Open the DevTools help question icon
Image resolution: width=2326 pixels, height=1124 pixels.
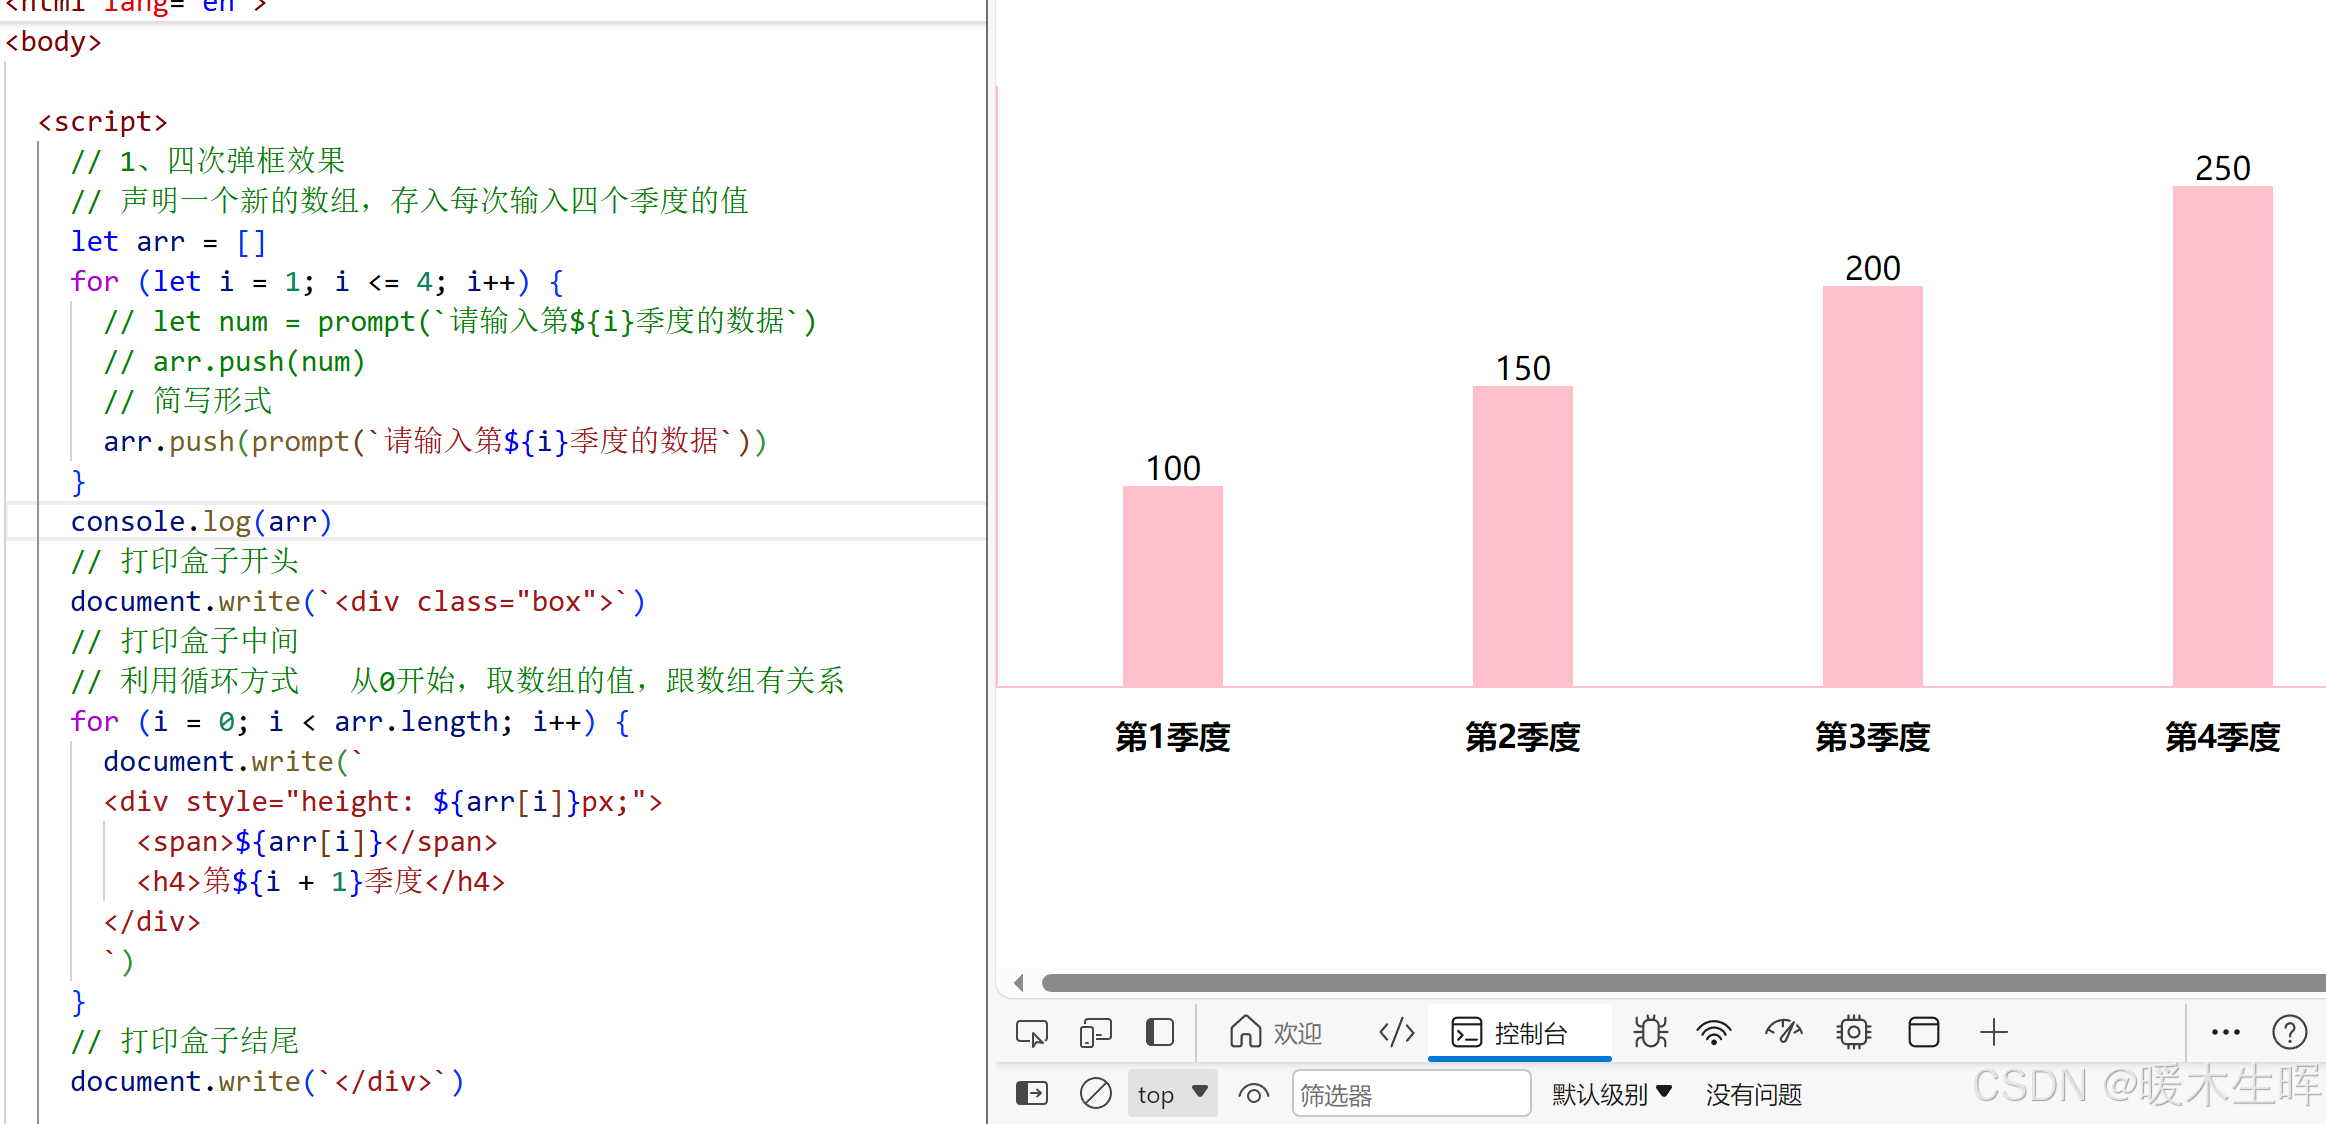tap(2289, 1032)
